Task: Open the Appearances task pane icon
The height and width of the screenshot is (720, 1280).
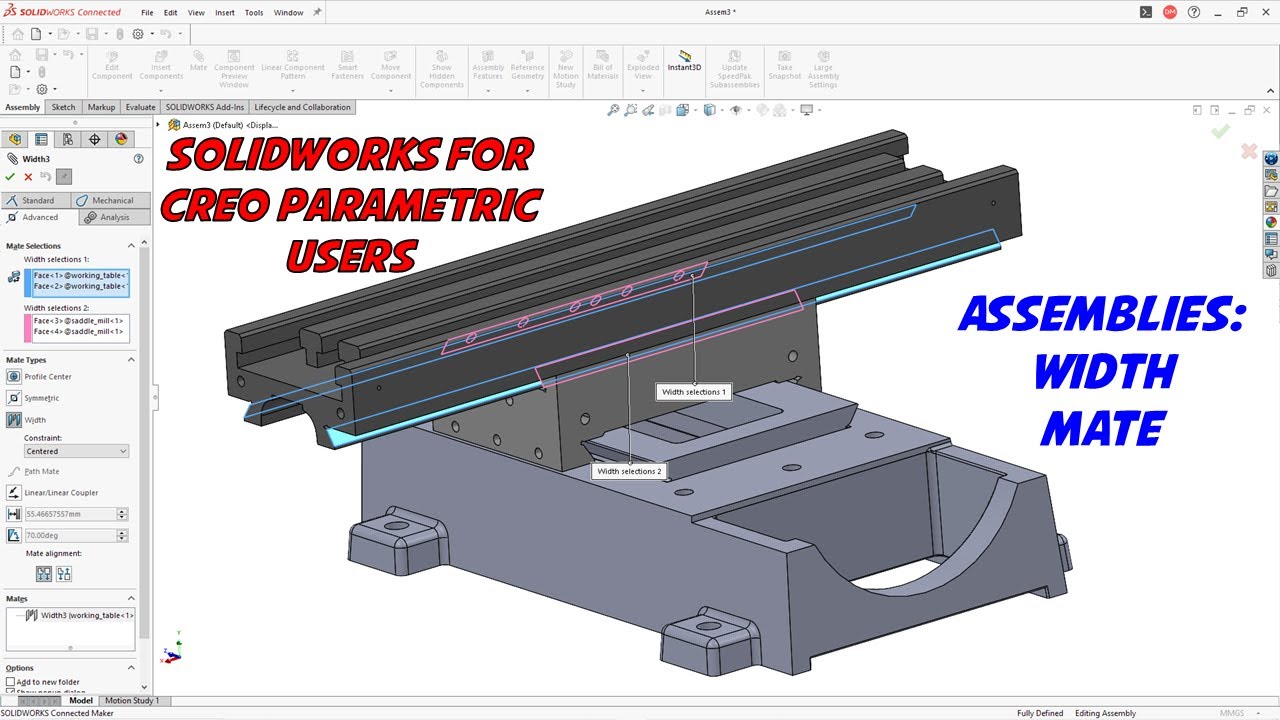Action: (1271, 222)
